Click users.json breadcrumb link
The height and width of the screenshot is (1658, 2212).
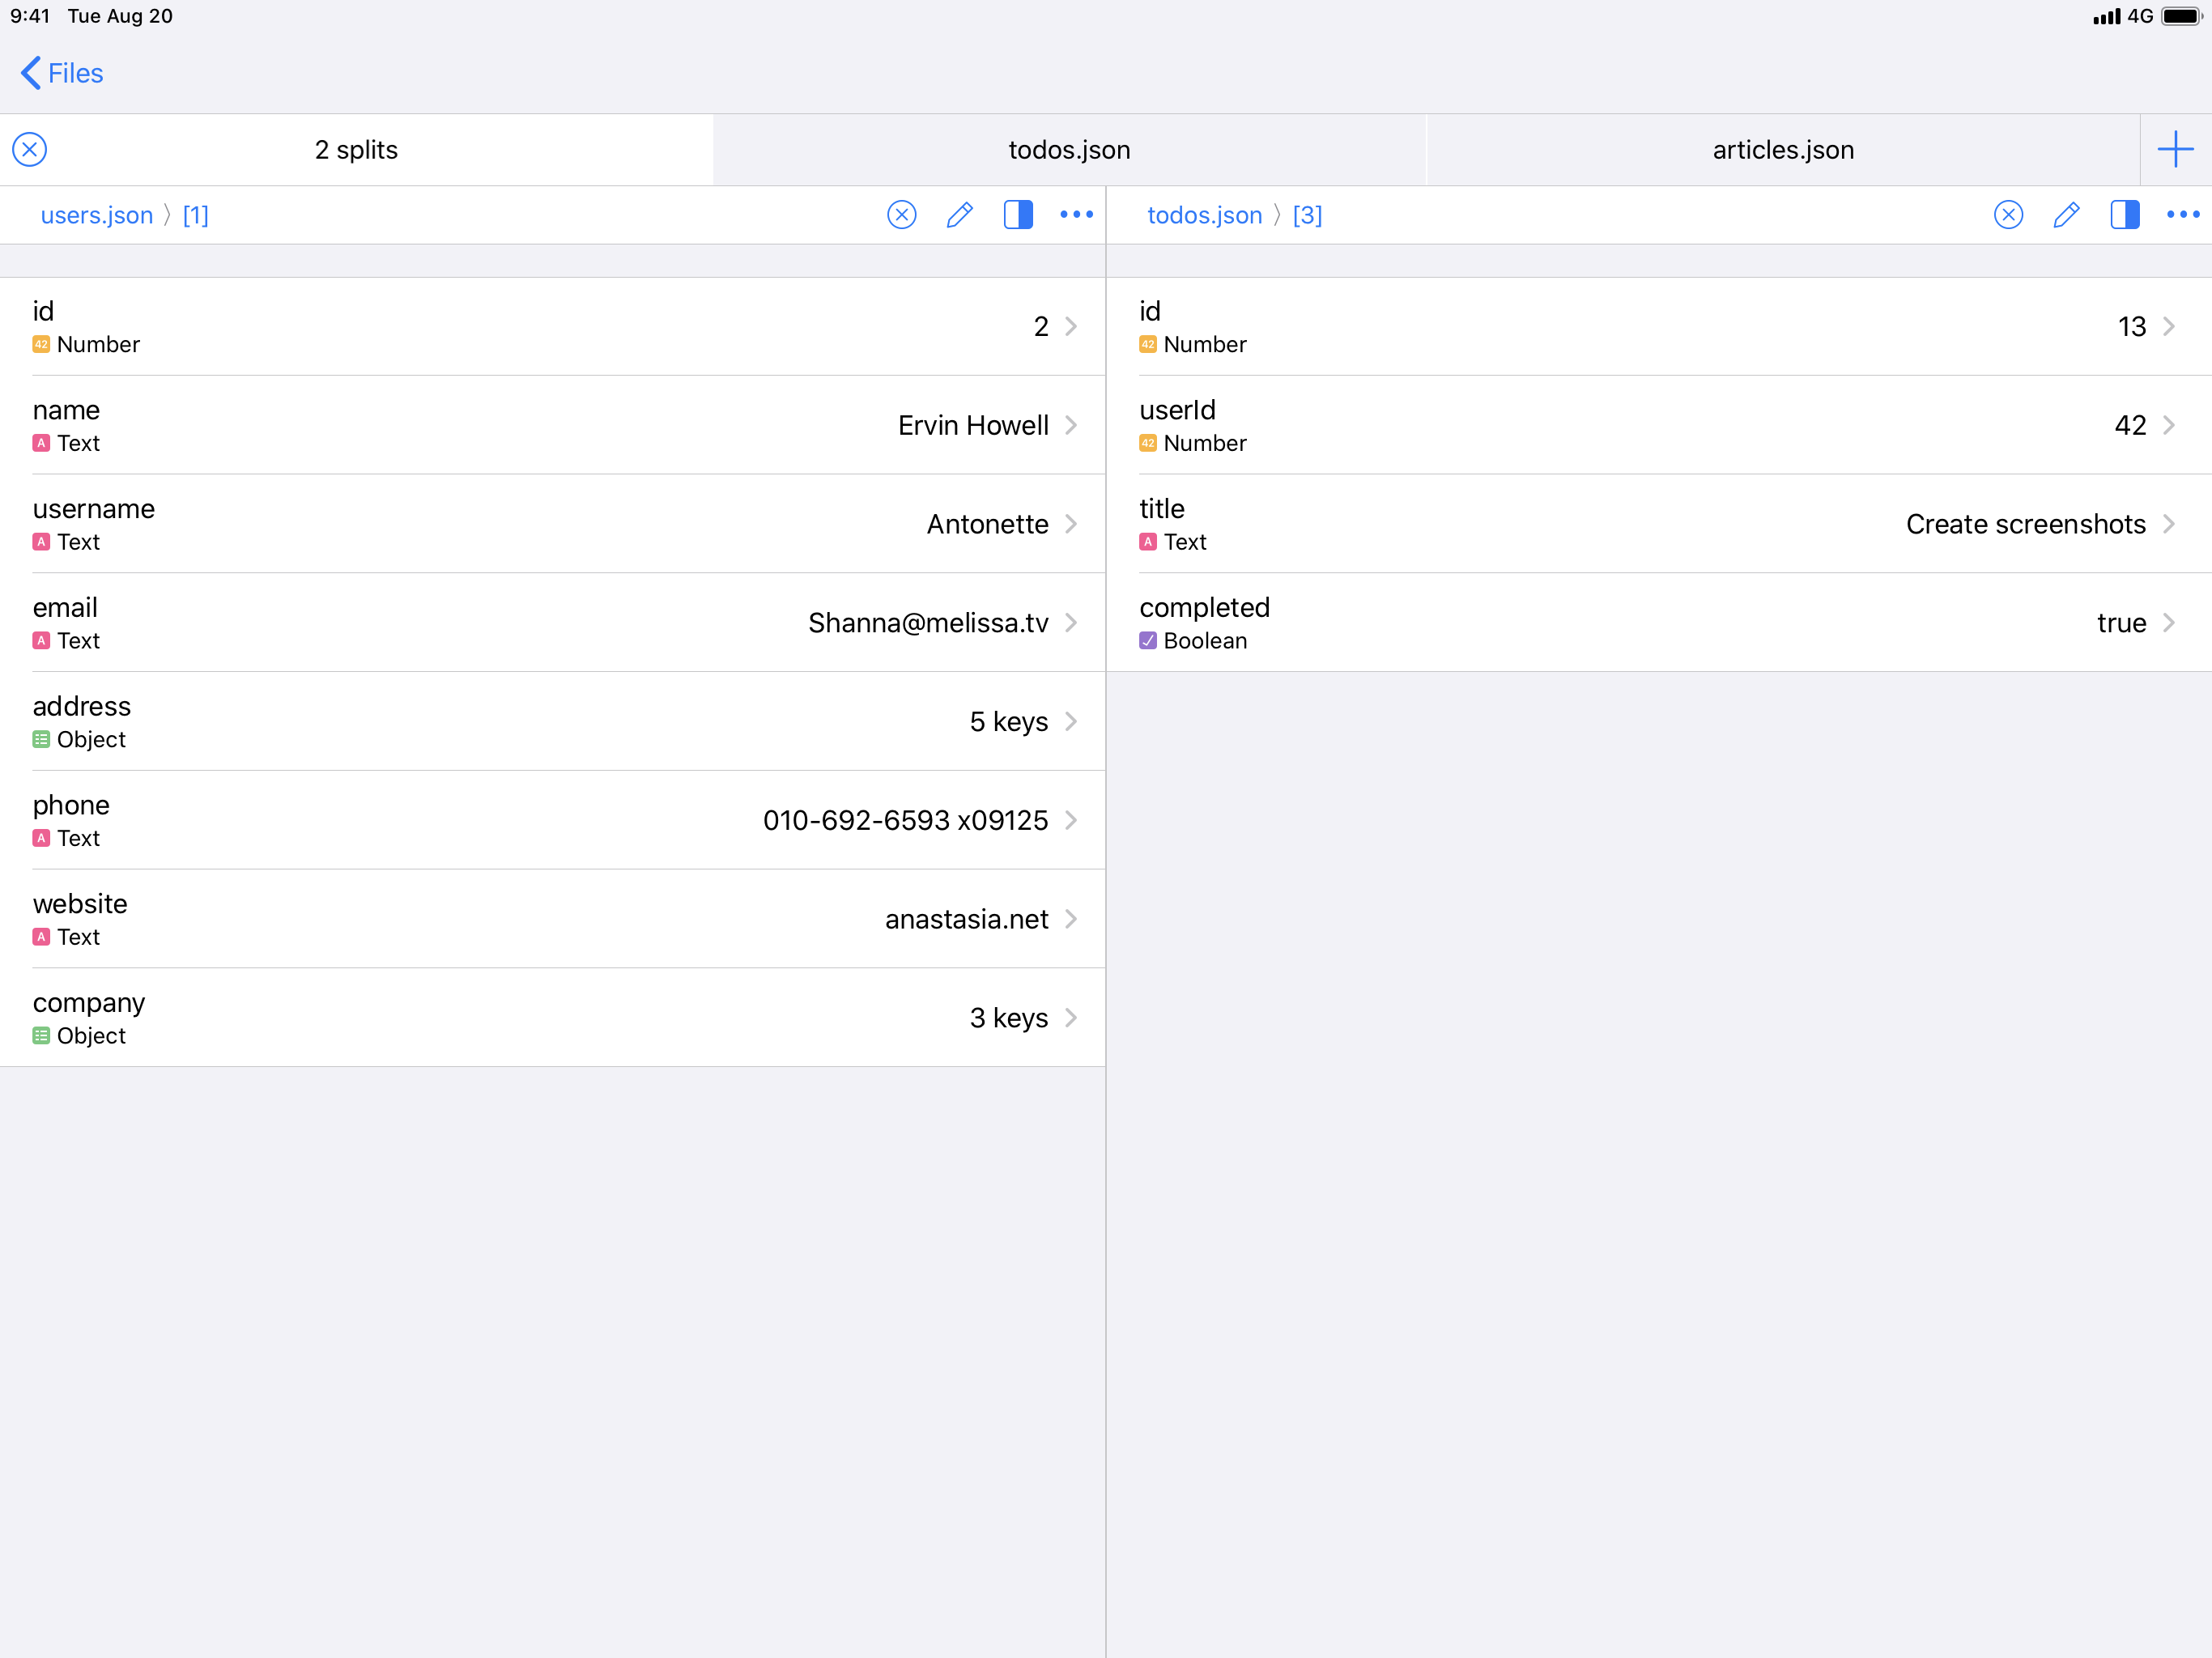point(96,215)
